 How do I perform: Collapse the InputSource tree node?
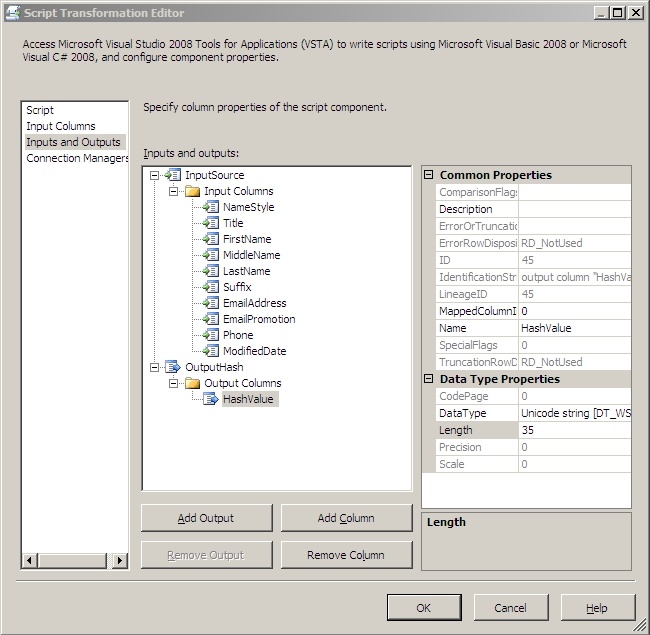[154, 176]
